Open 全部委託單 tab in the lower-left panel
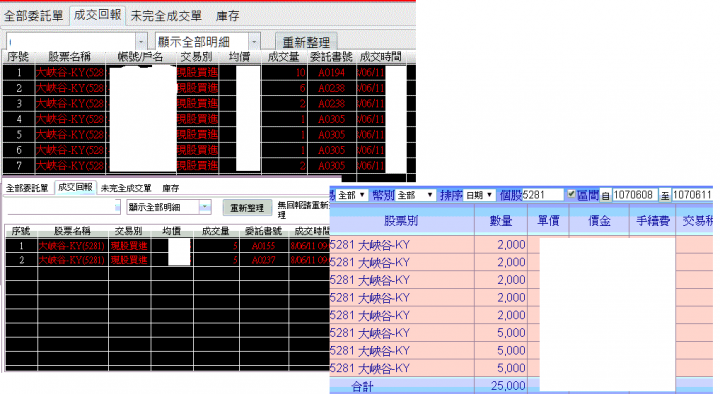The width and height of the screenshot is (720, 394). point(27,188)
